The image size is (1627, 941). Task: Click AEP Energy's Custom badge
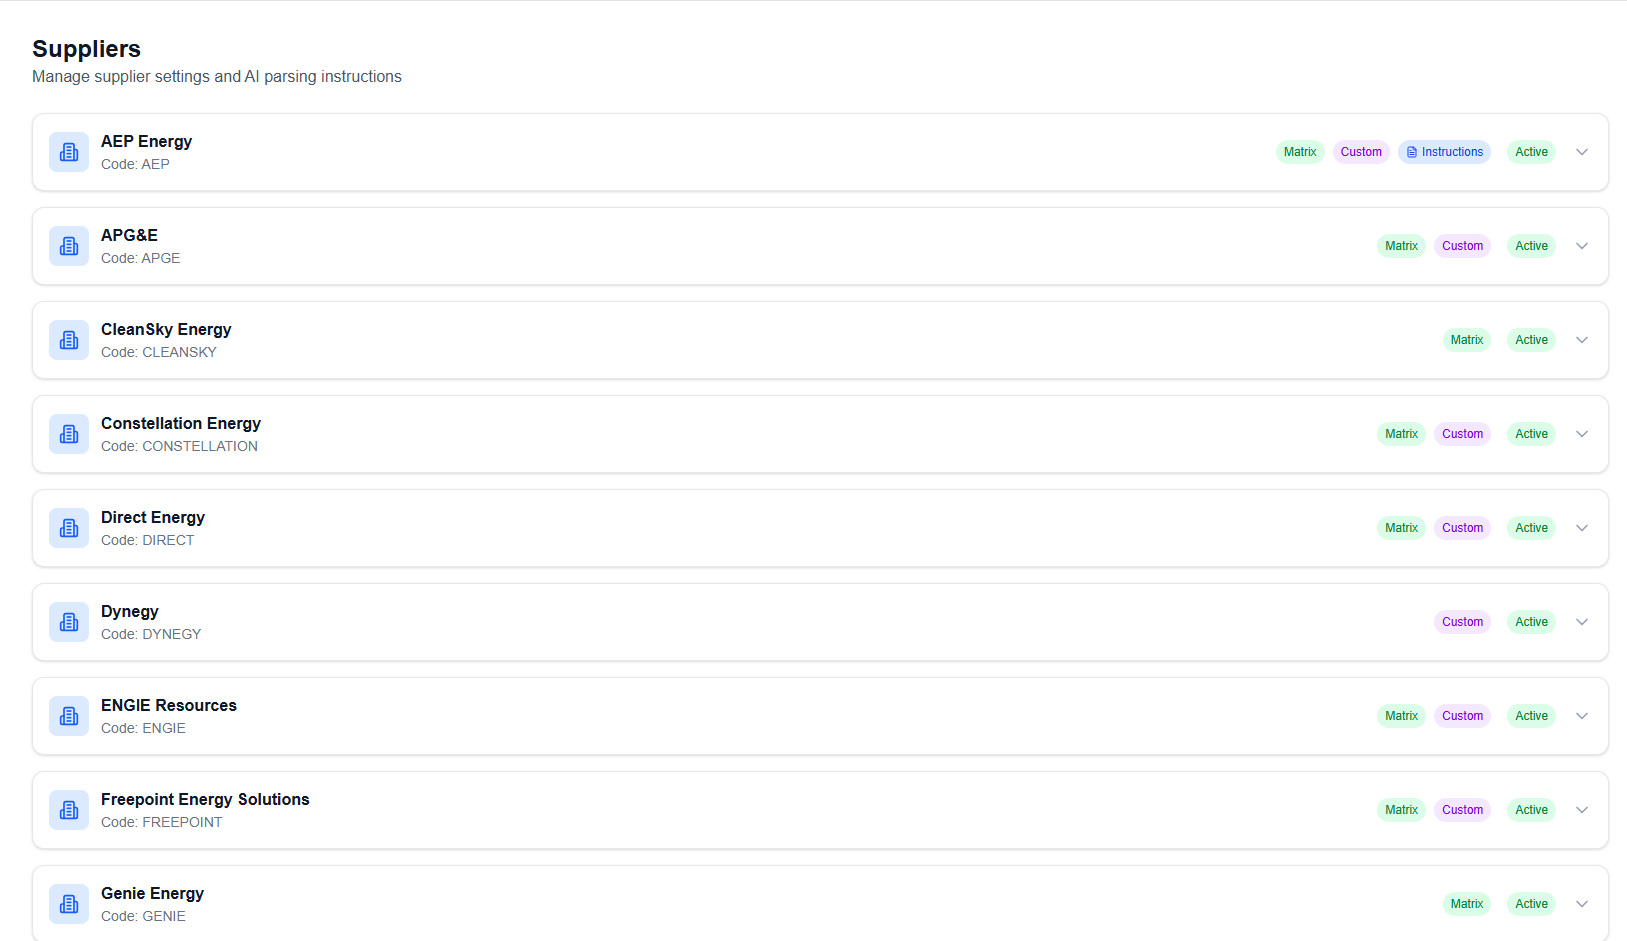click(1361, 152)
